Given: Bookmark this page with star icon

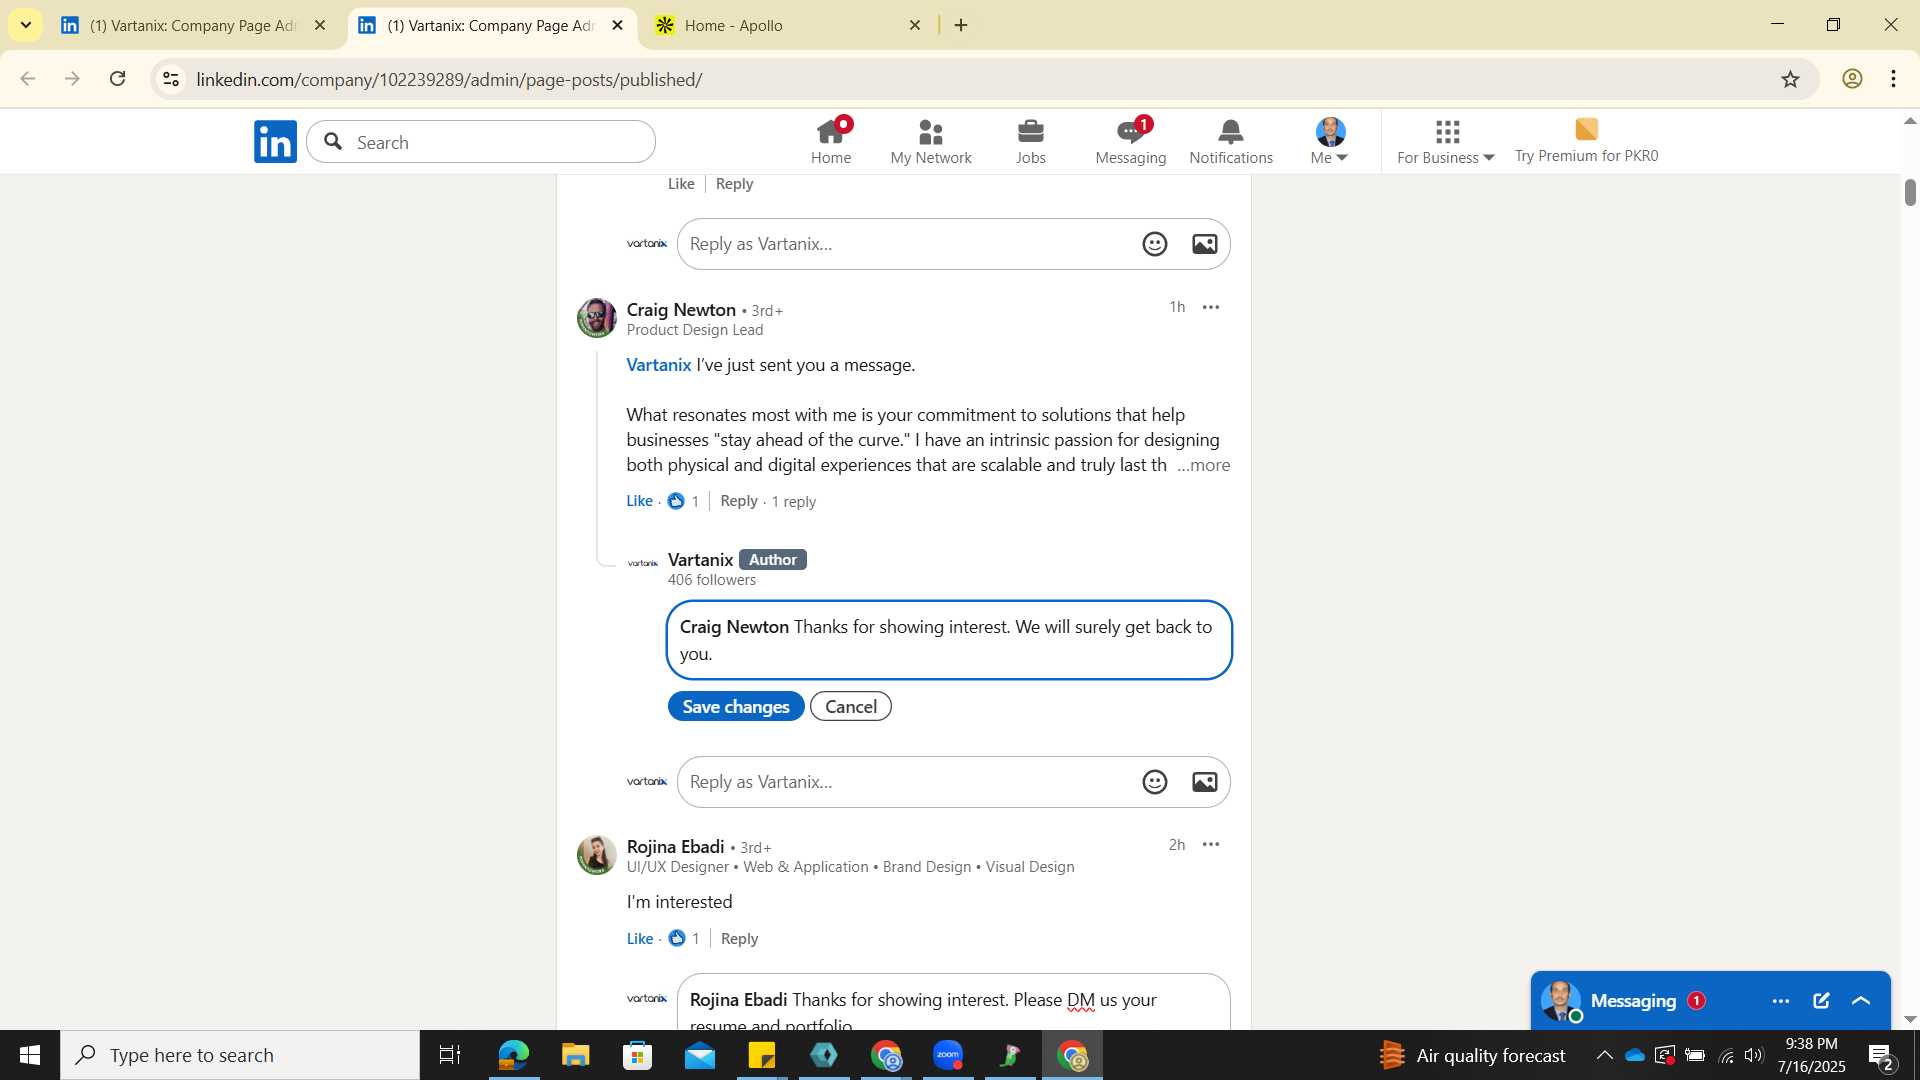Looking at the screenshot, I should (x=1790, y=79).
